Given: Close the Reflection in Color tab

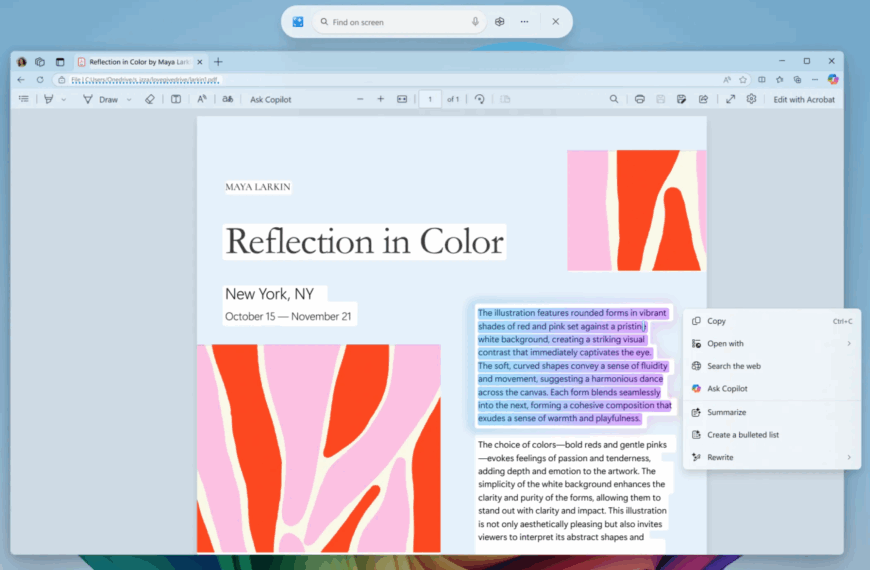Looking at the screenshot, I should pyautogui.click(x=200, y=62).
